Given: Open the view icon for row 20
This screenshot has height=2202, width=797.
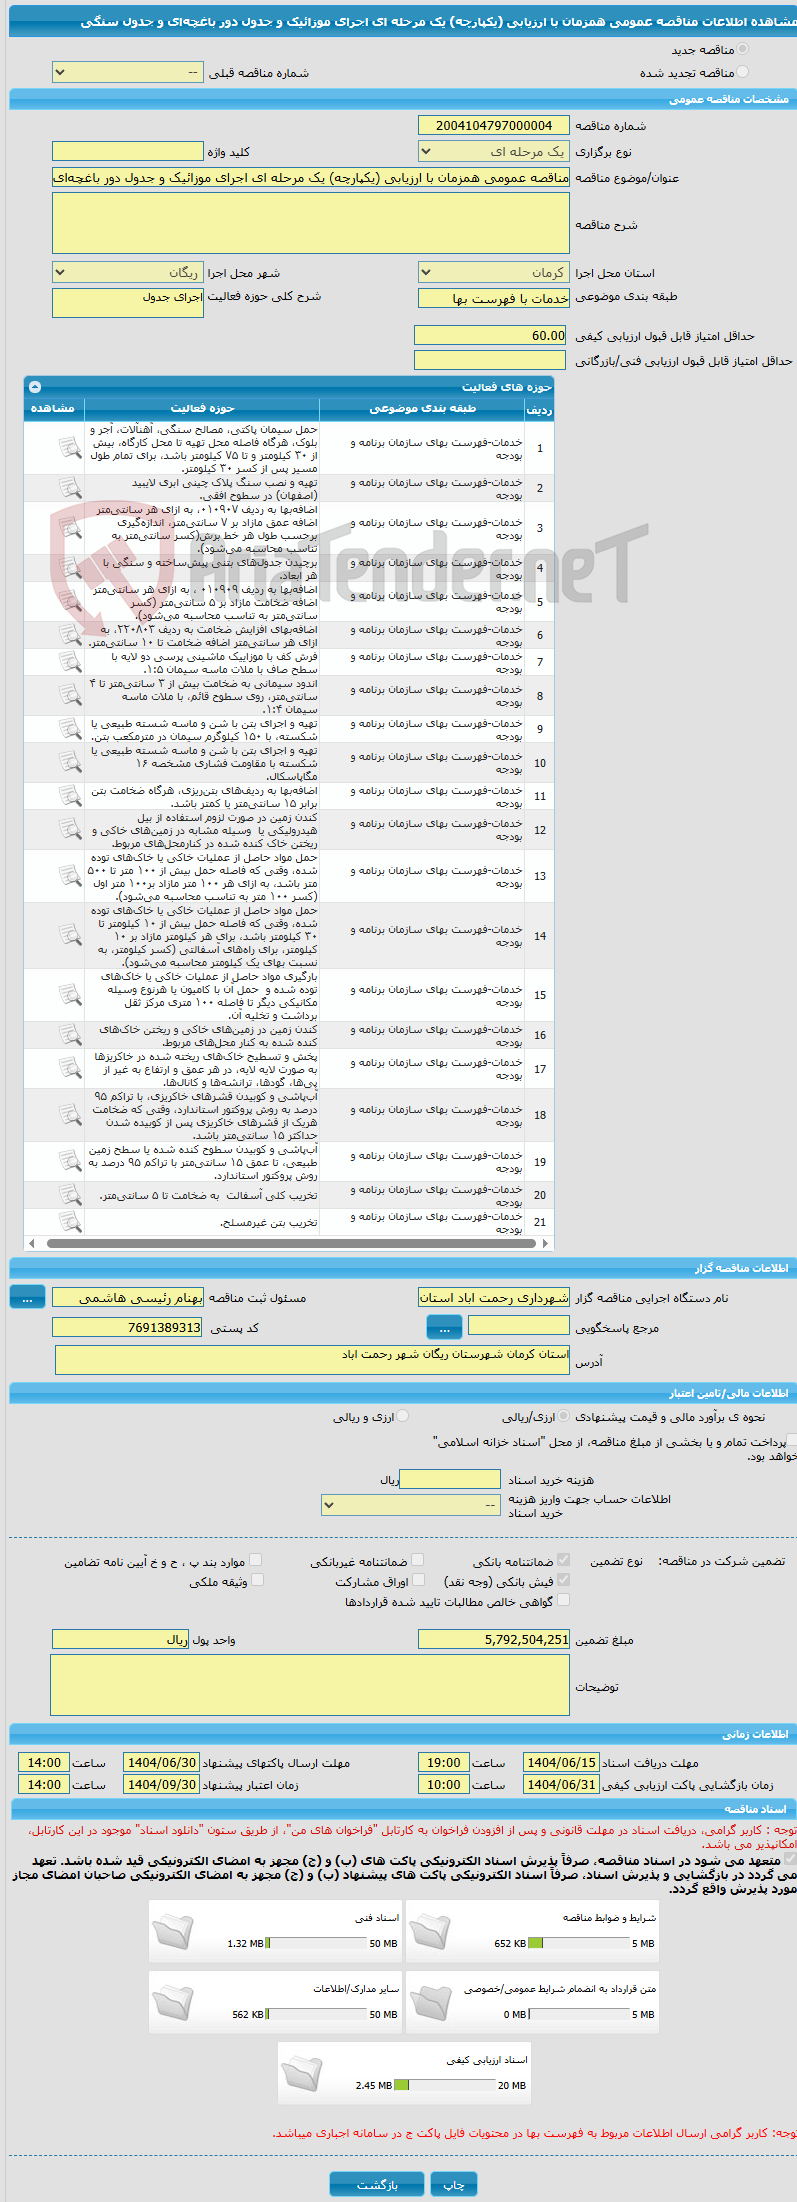Looking at the screenshot, I should tap(70, 1195).
